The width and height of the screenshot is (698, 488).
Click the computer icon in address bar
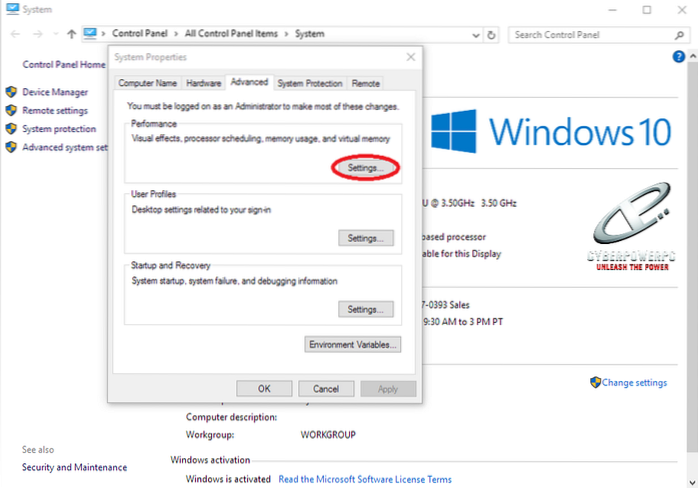point(92,34)
